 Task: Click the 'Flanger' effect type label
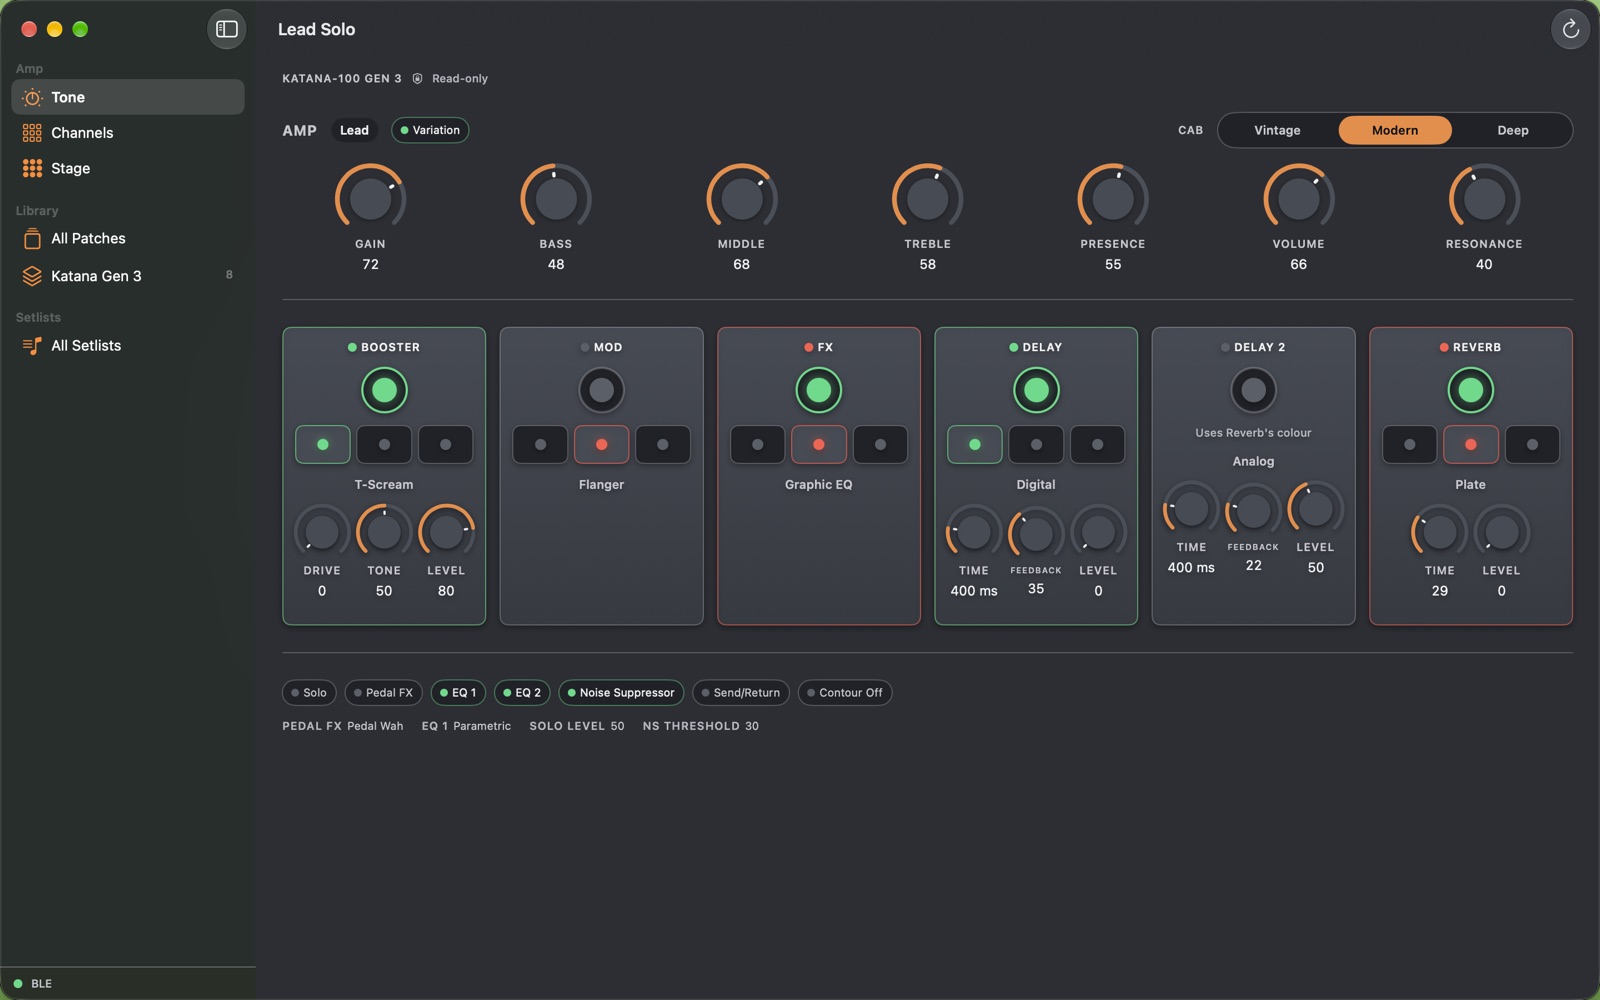pyautogui.click(x=601, y=485)
